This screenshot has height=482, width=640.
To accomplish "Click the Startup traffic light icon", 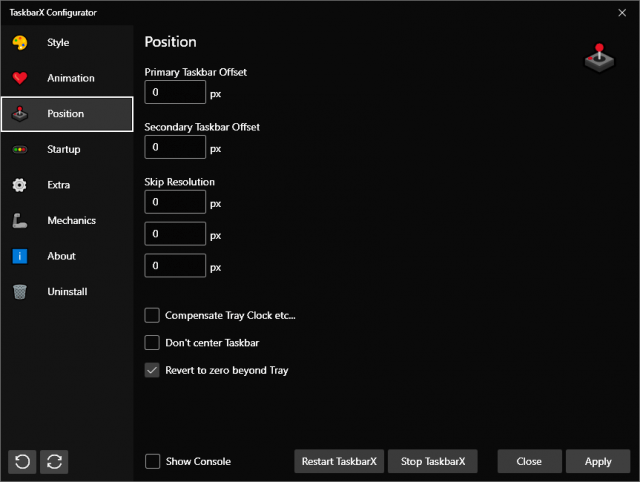I will (x=19, y=150).
